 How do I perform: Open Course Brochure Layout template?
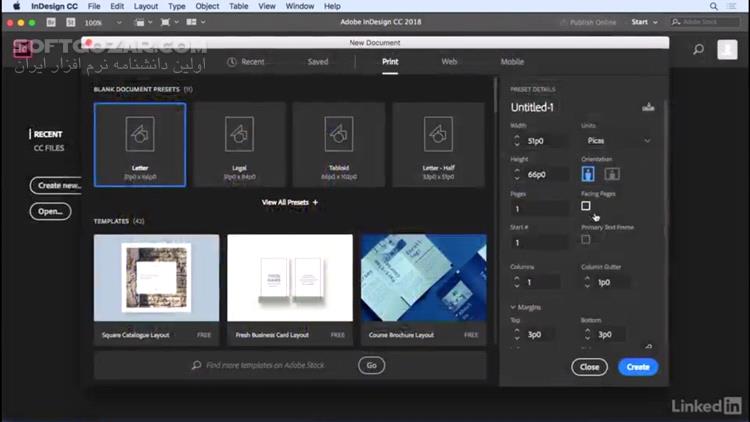424,290
